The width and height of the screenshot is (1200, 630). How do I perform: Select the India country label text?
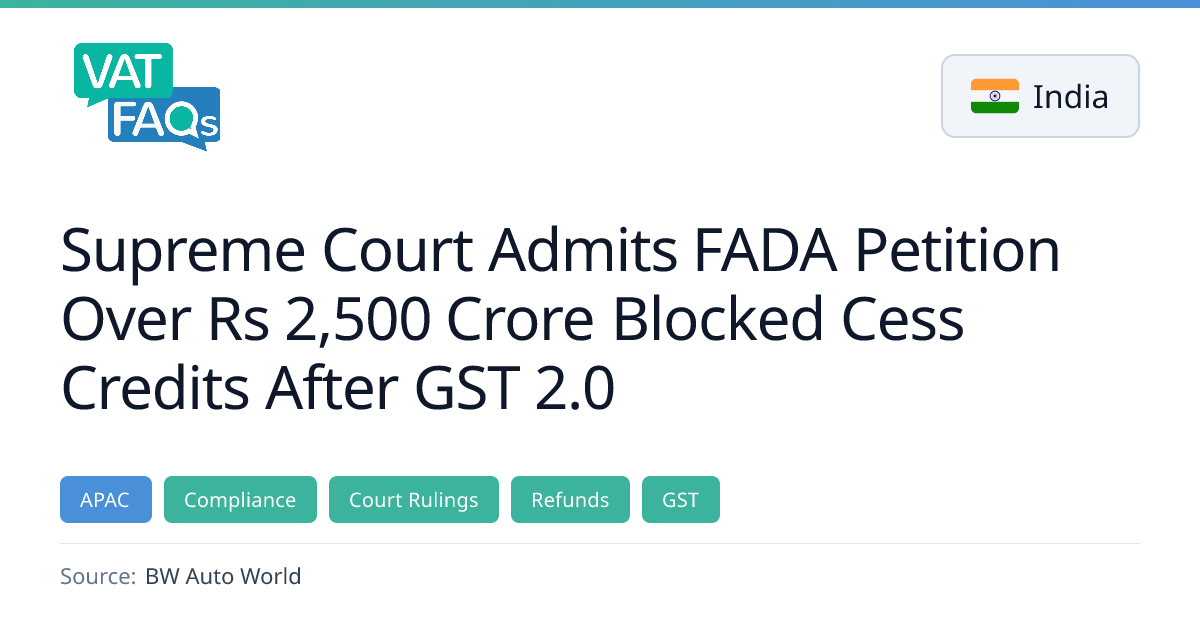pyautogui.click(x=1070, y=97)
